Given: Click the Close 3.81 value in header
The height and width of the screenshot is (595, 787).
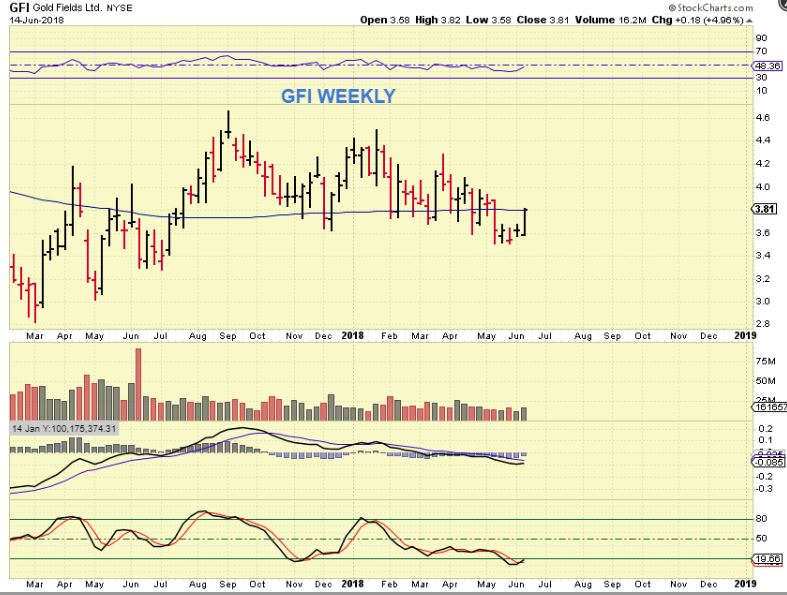Looking at the screenshot, I should click(x=543, y=20).
